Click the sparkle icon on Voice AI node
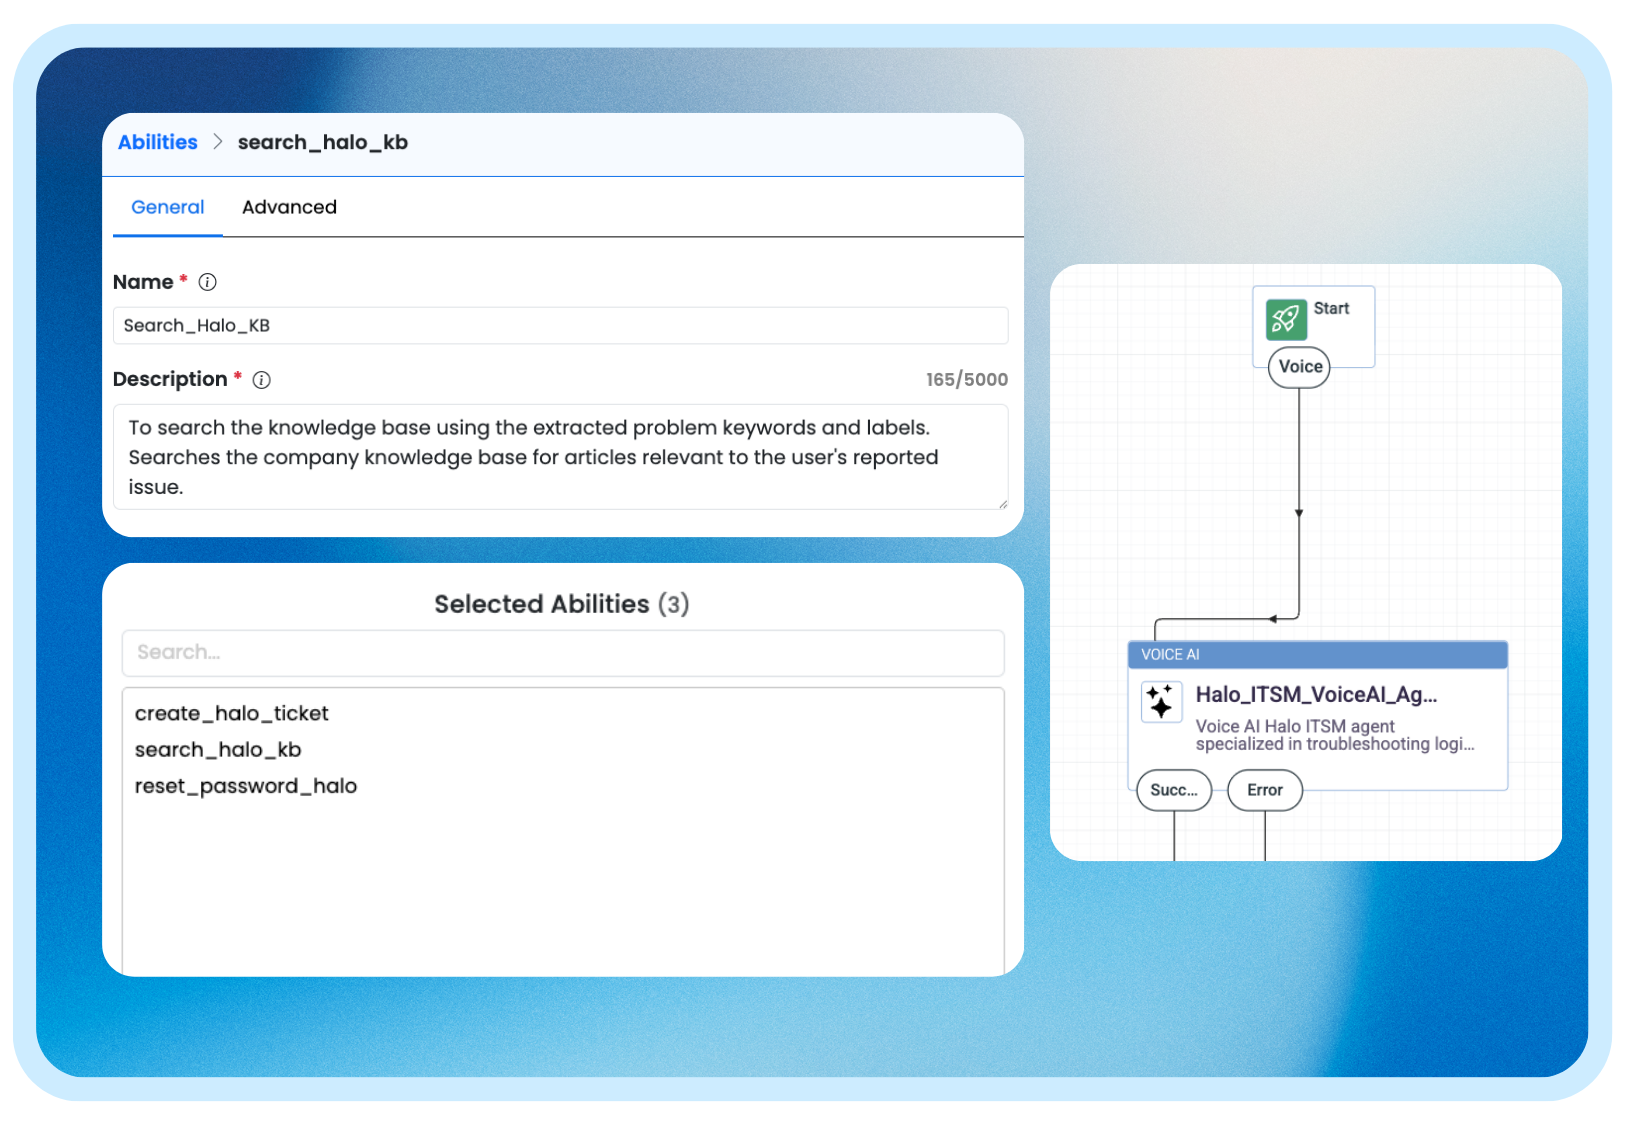 coord(1161,701)
